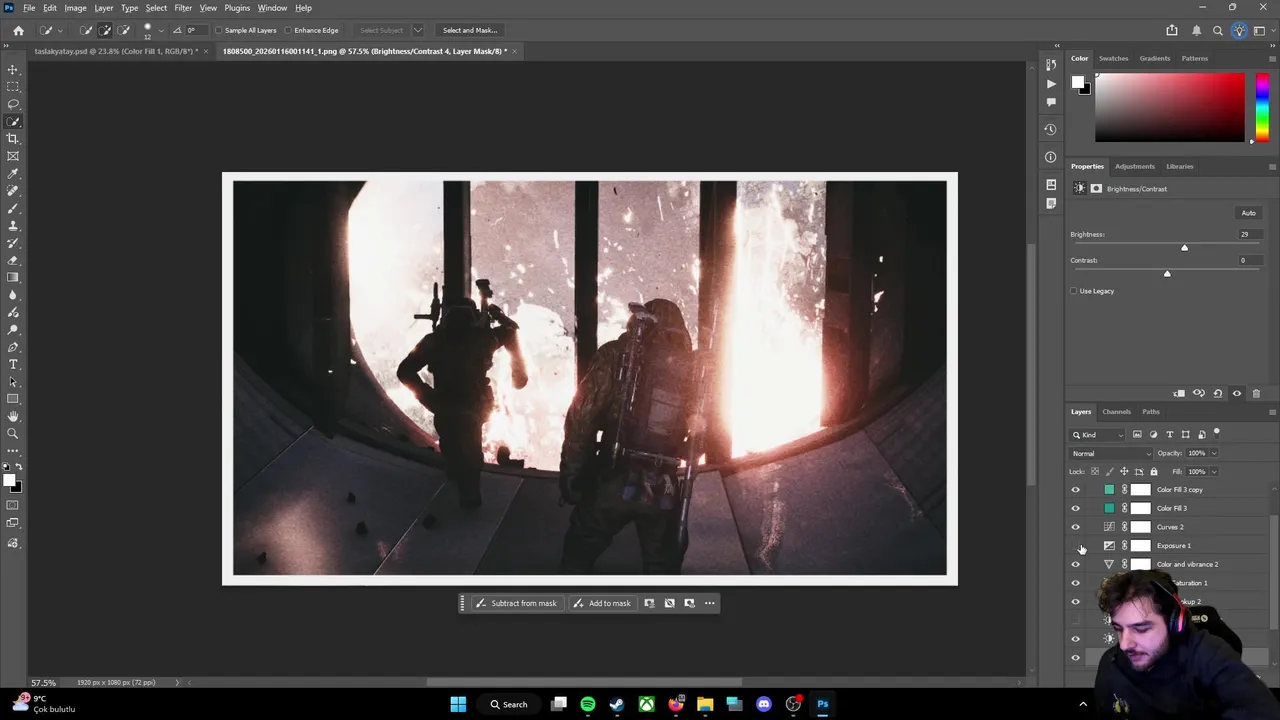Switch to the Adjustments tab

(1134, 166)
